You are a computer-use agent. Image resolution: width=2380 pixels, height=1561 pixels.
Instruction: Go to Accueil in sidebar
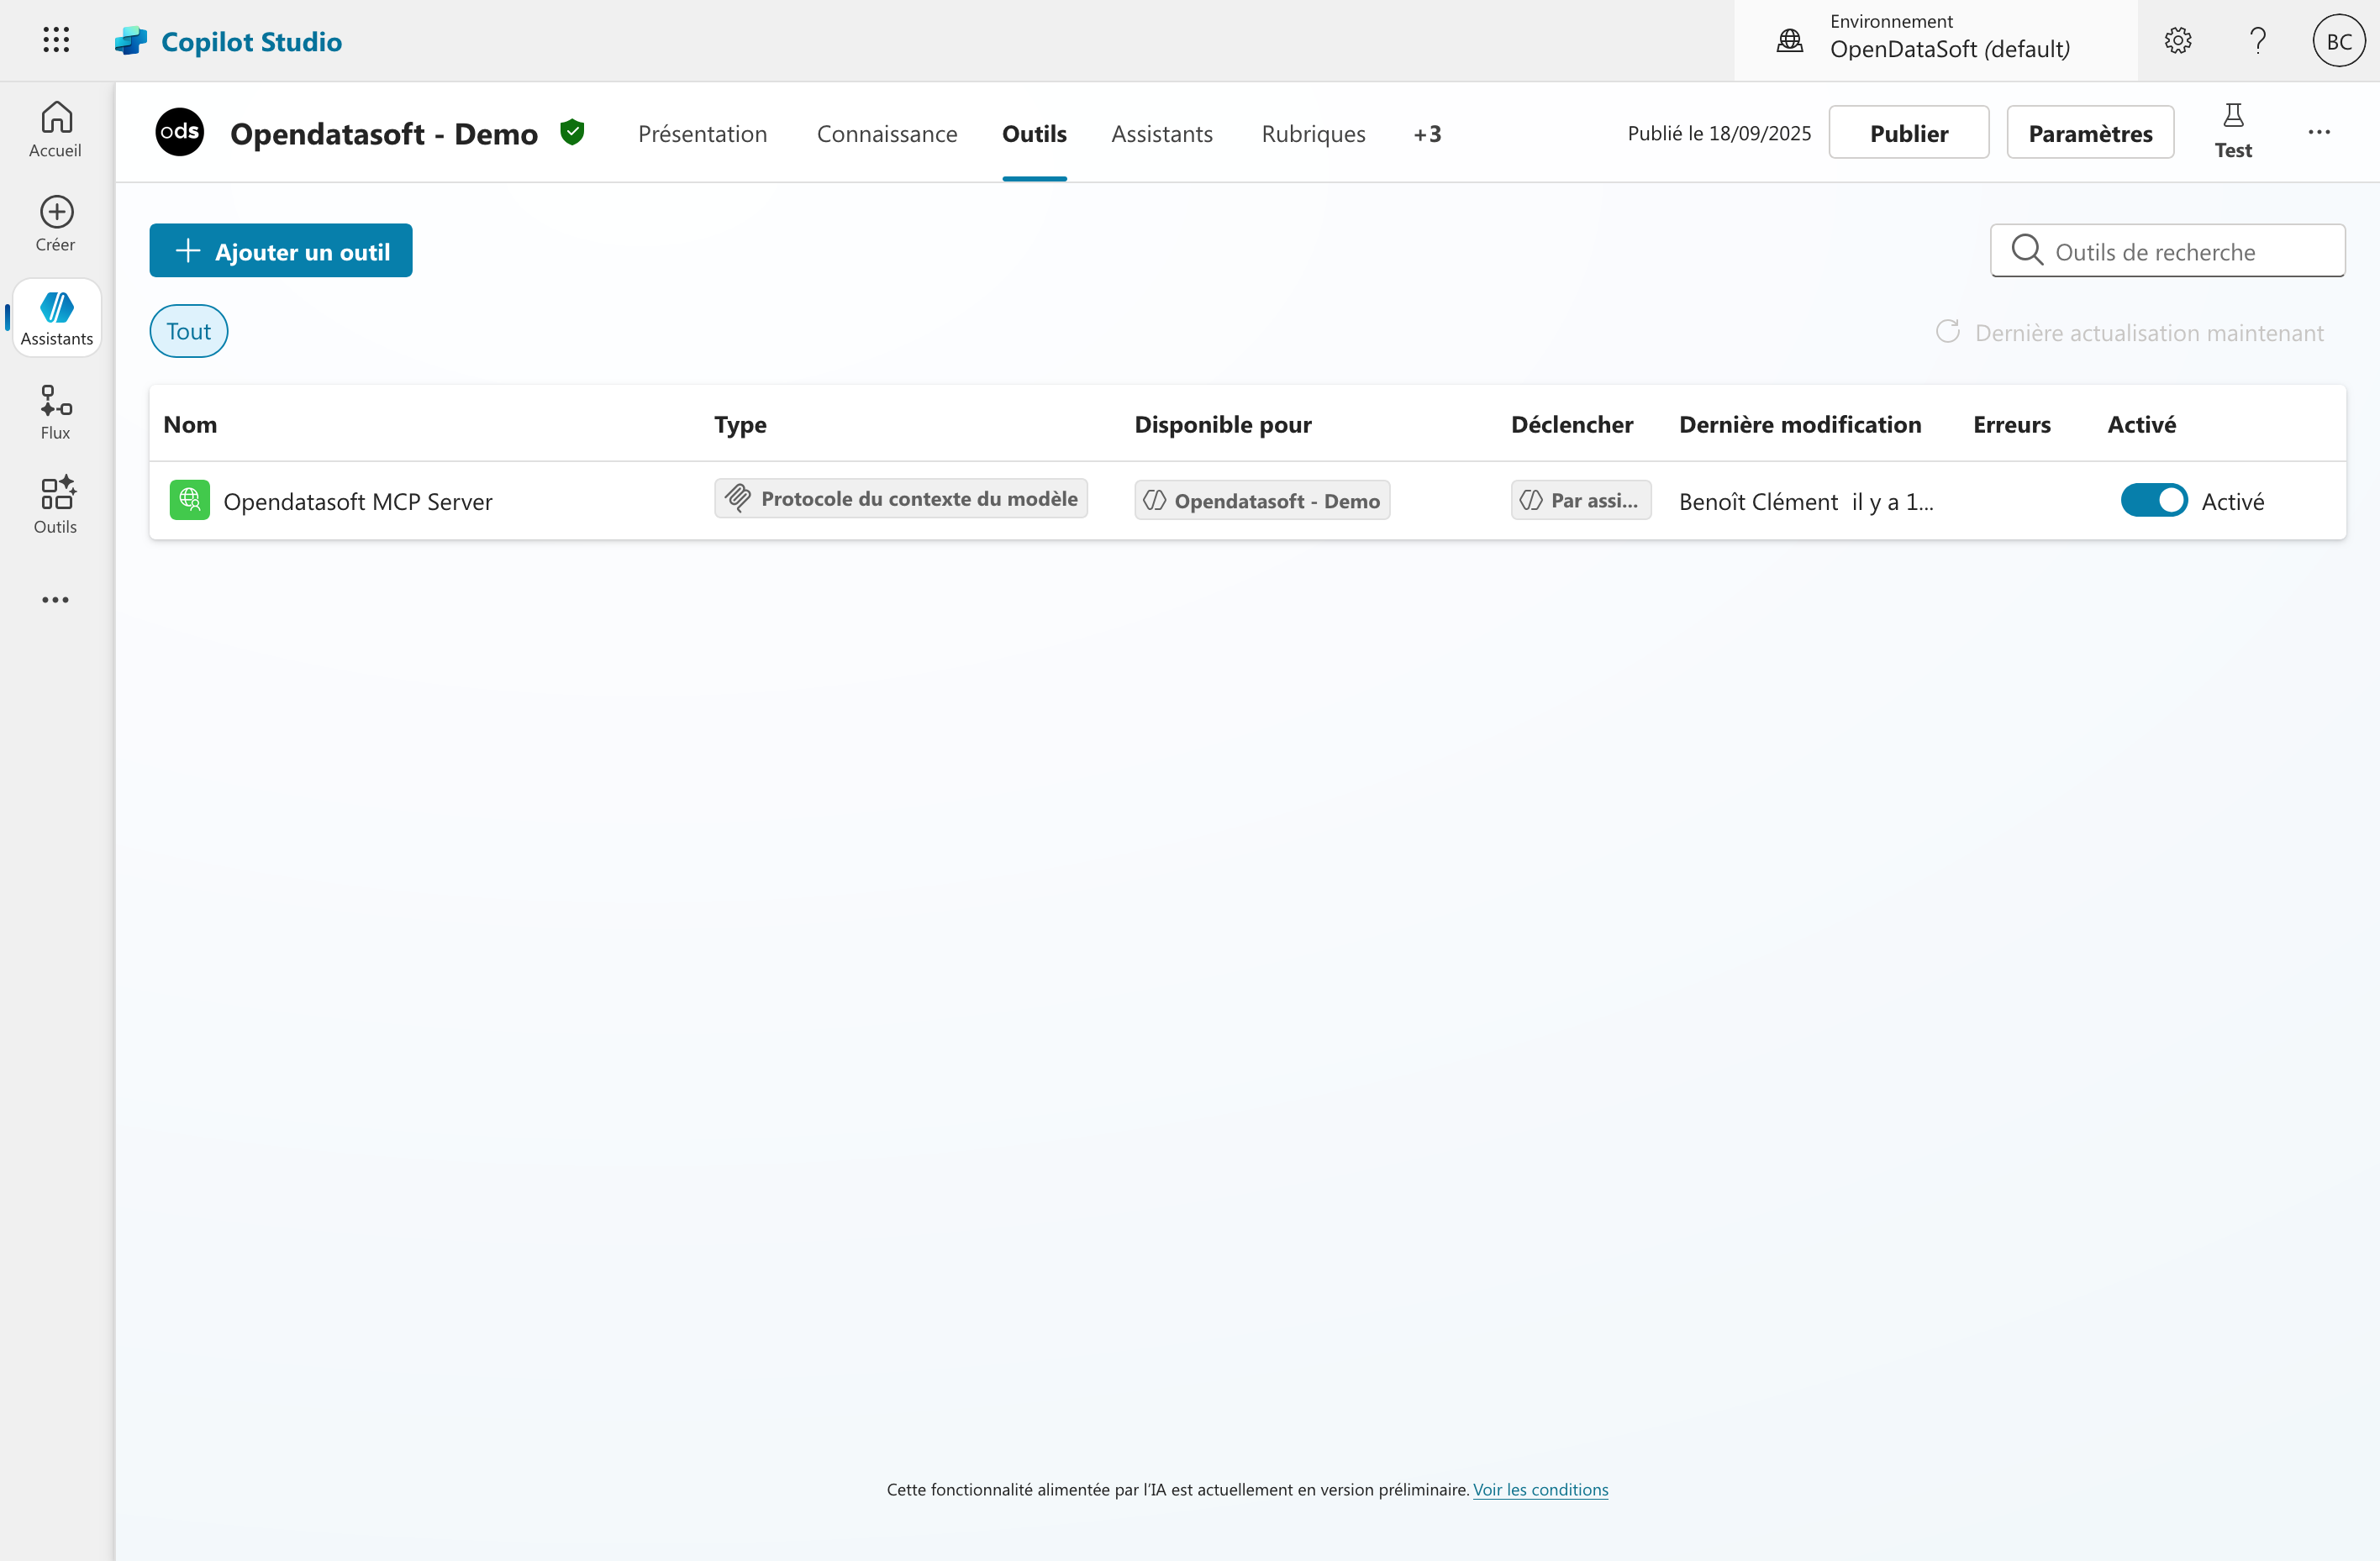[56, 129]
